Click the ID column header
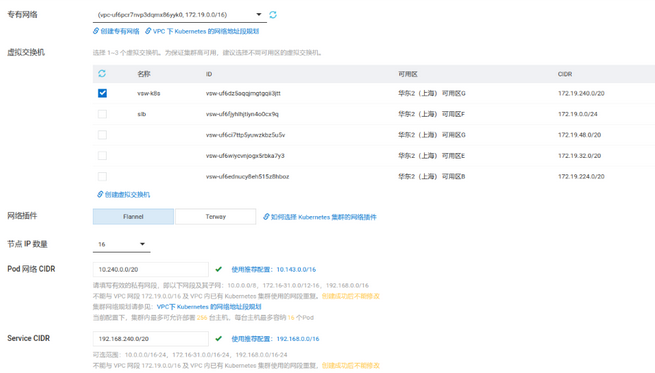655x373 pixels. [209, 74]
